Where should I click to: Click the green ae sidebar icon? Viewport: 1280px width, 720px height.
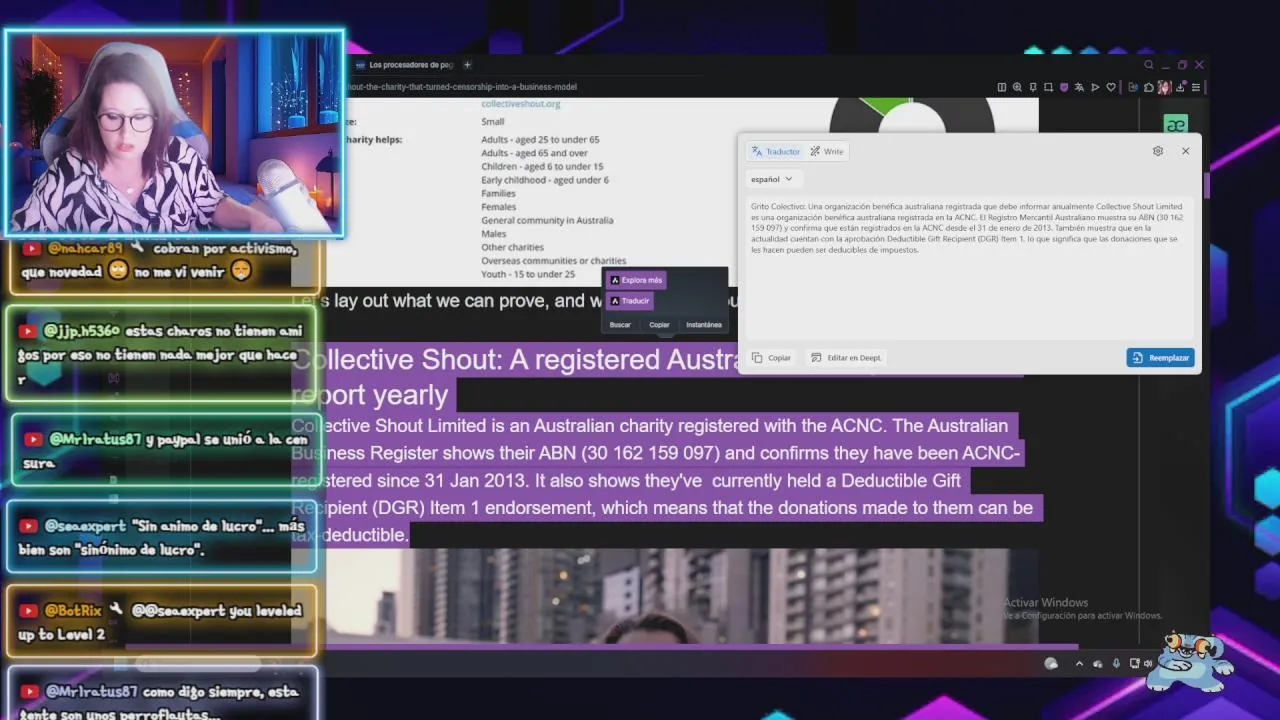(x=1175, y=125)
